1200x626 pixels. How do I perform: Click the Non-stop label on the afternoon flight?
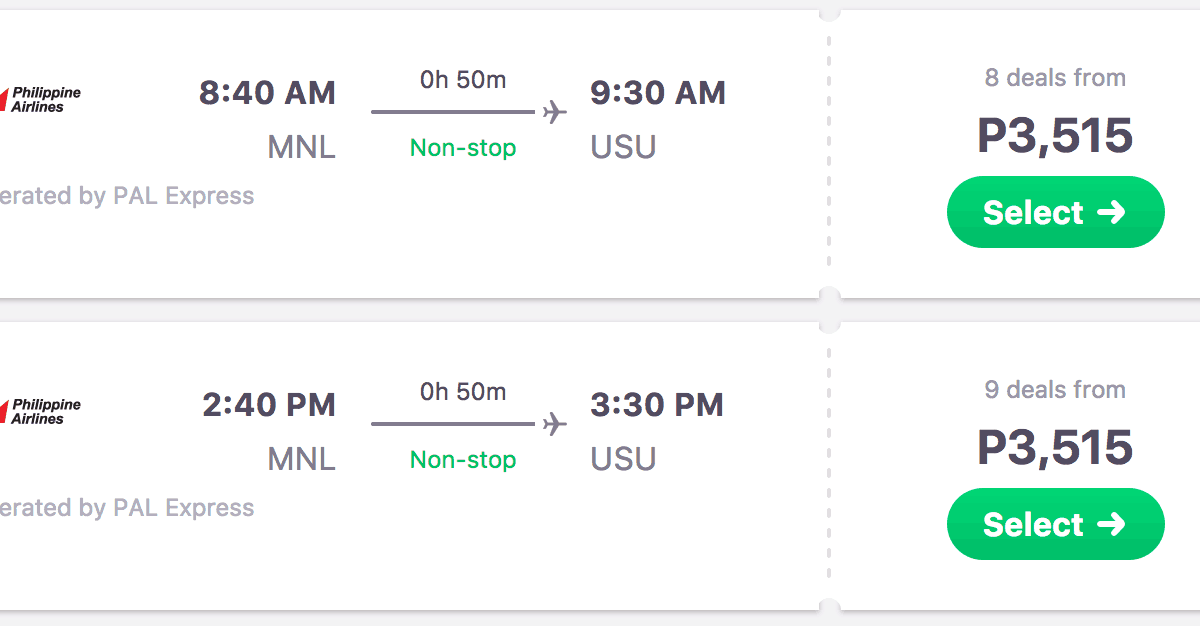point(463,460)
